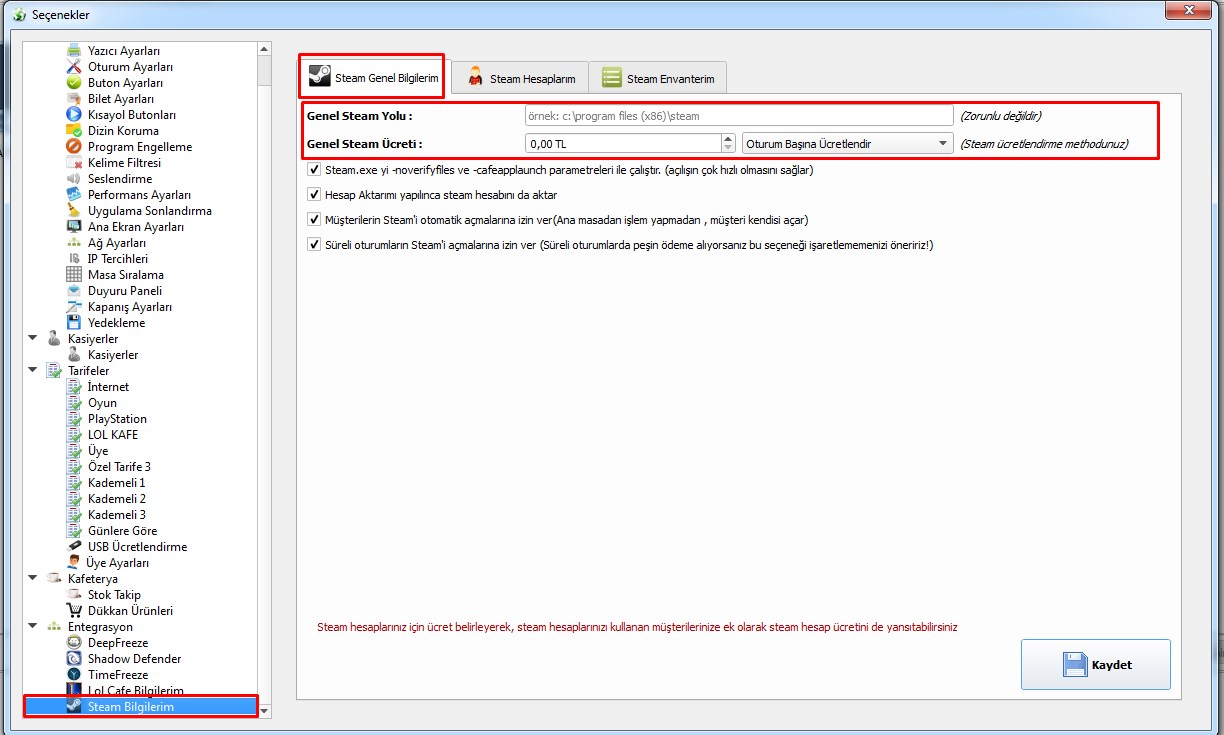Open the LOL KAFE tariff item
Viewport: 1224px width, 735px height.
click(x=113, y=435)
